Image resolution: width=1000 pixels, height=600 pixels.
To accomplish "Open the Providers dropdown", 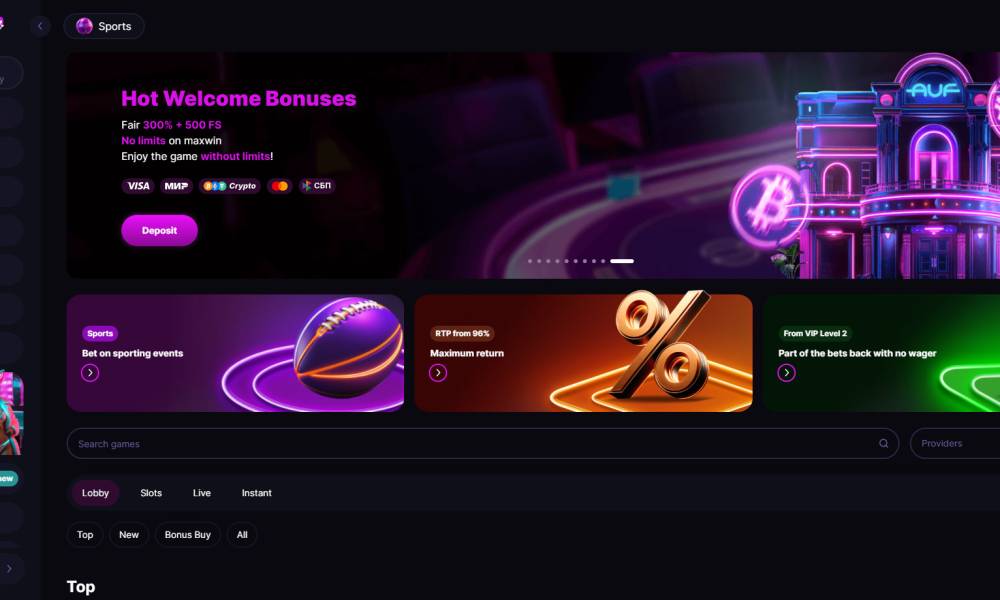I will click(x=955, y=444).
